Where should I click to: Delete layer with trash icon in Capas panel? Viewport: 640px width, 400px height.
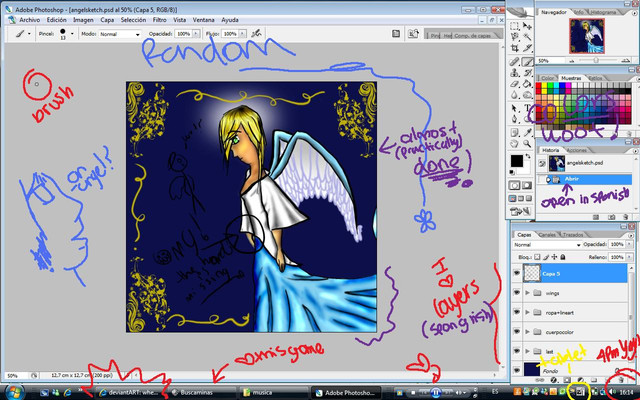(621, 380)
